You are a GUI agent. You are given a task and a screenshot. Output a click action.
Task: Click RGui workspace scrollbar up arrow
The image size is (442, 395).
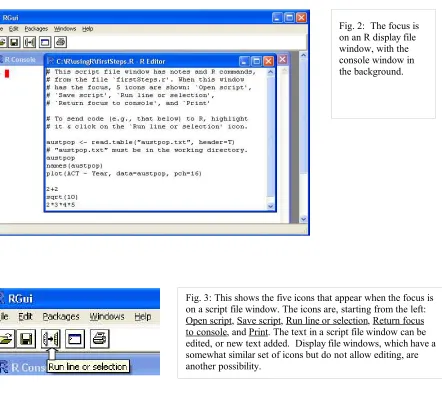click(303, 55)
